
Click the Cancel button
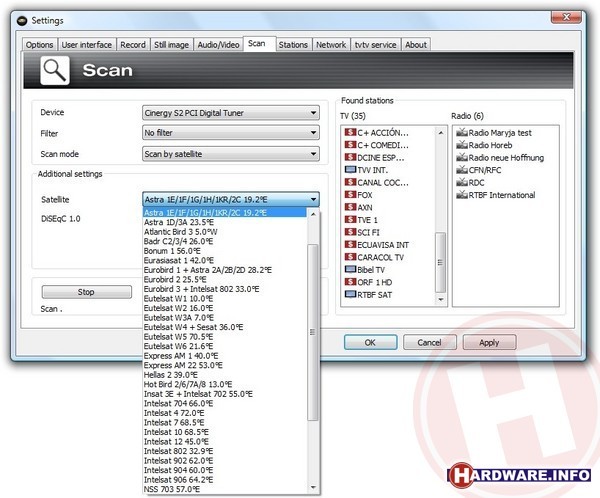[429, 342]
